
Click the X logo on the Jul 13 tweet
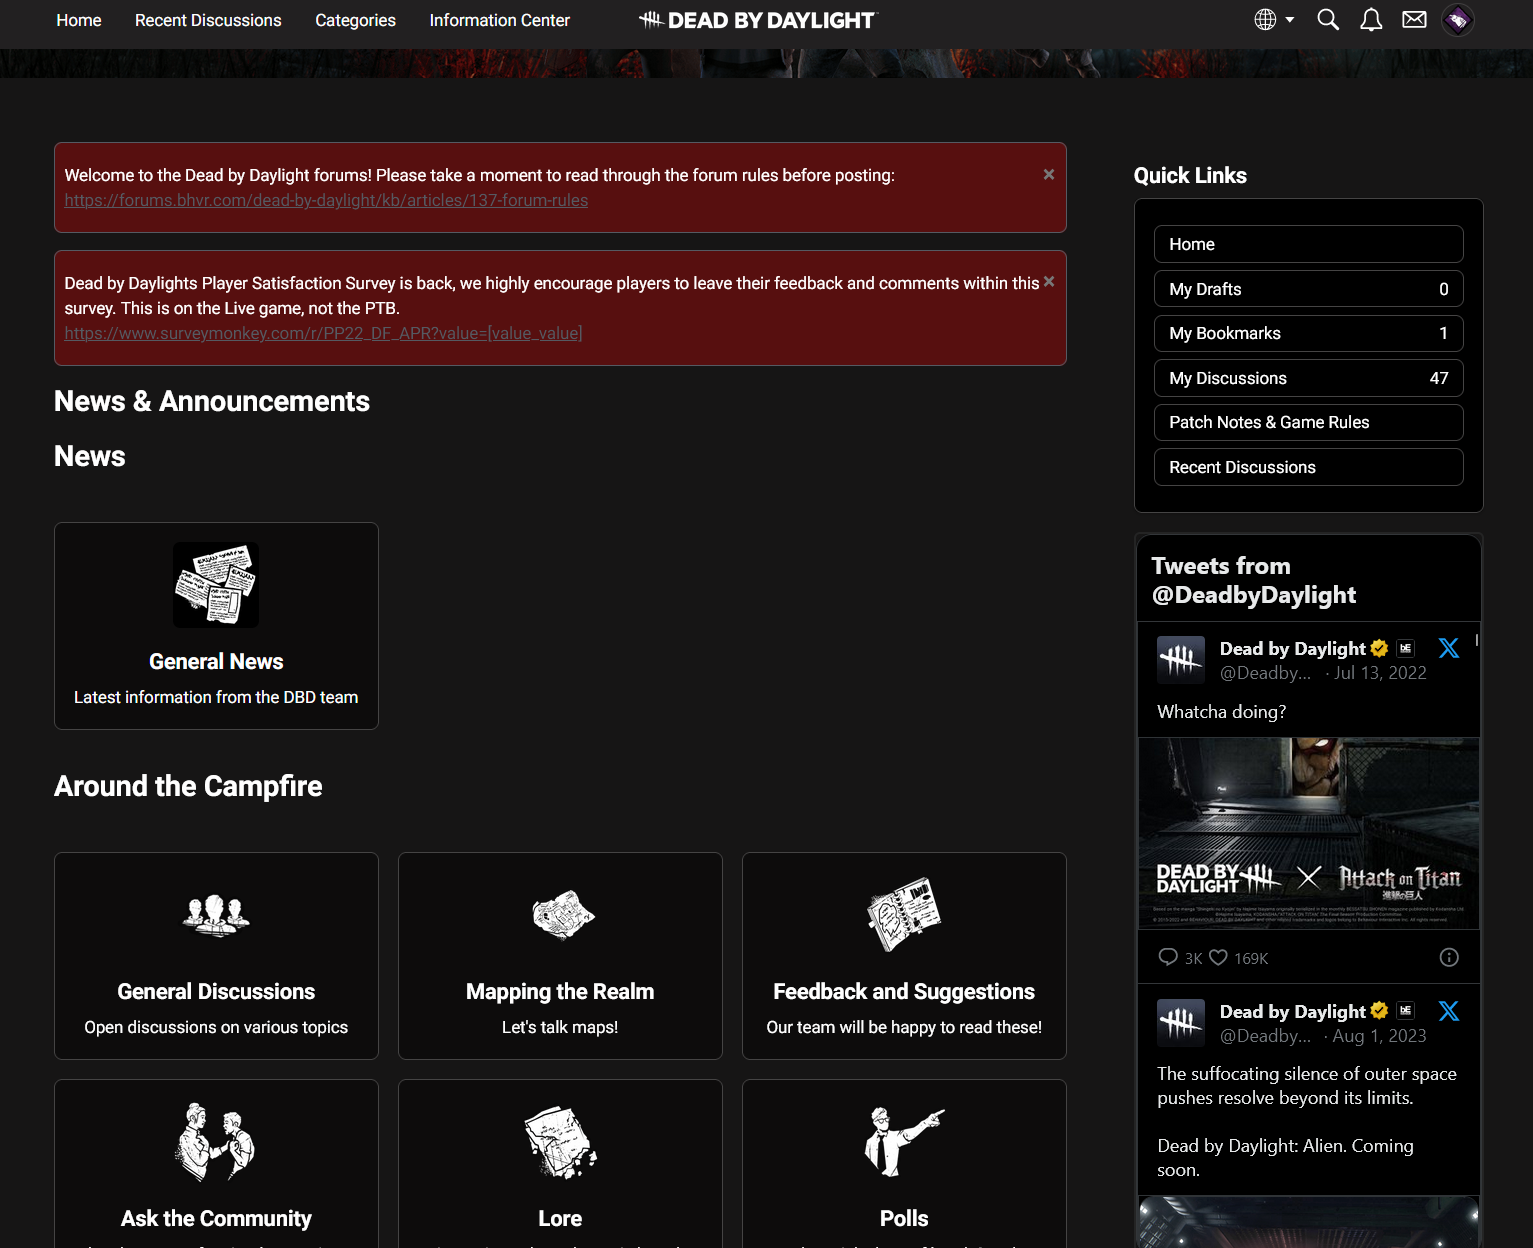(x=1448, y=648)
